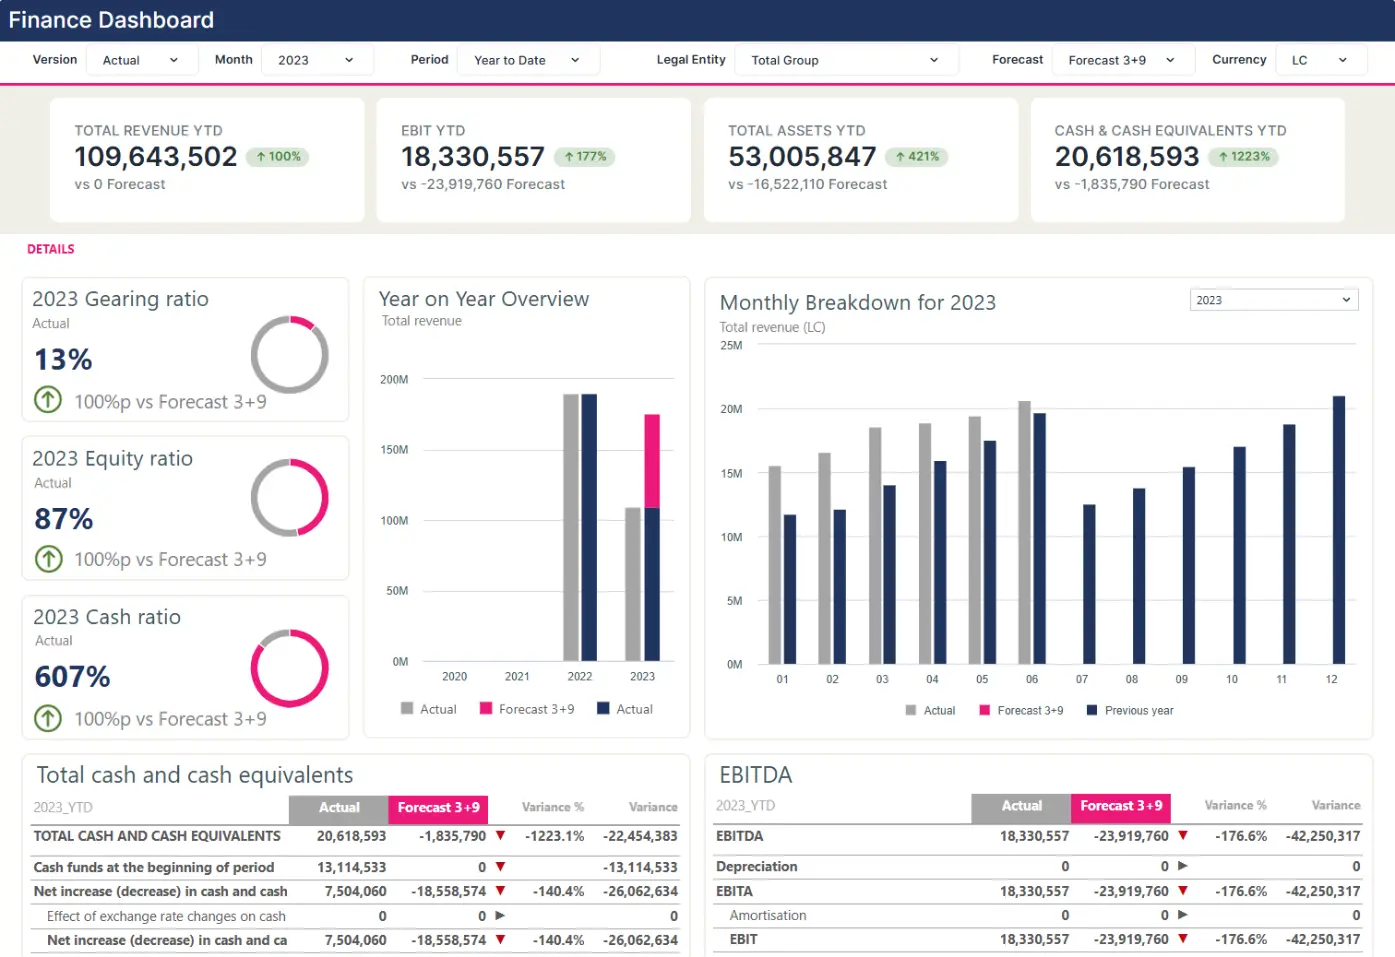Image resolution: width=1395 pixels, height=957 pixels.
Task: Click the Gearing ratio donut chart
Action: tap(289, 355)
